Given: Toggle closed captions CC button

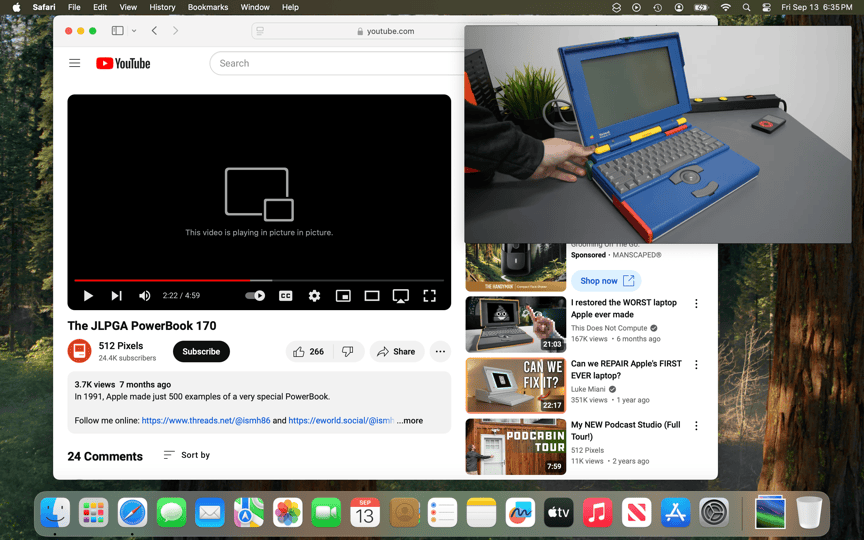Looking at the screenshot, I should tap(285, 296).
